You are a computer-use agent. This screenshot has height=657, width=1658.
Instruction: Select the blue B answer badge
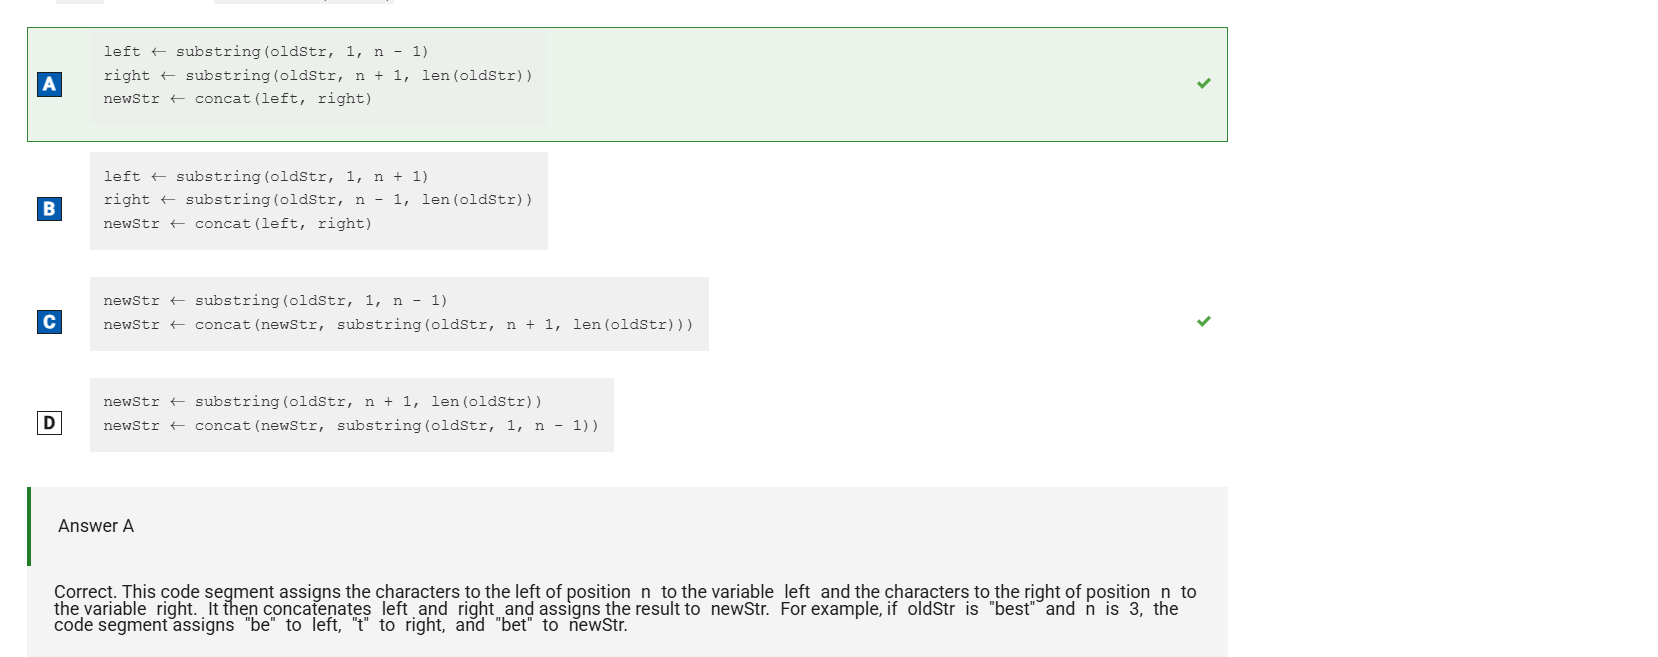[49, 209]
